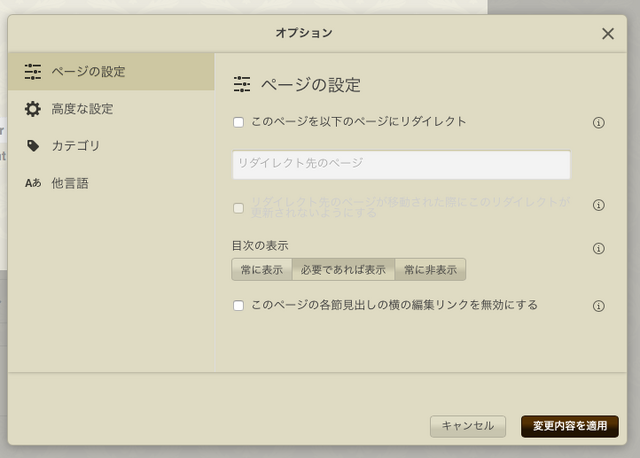
Task: Select 常に非表示 table of contents option
Action: pos(430,269)
